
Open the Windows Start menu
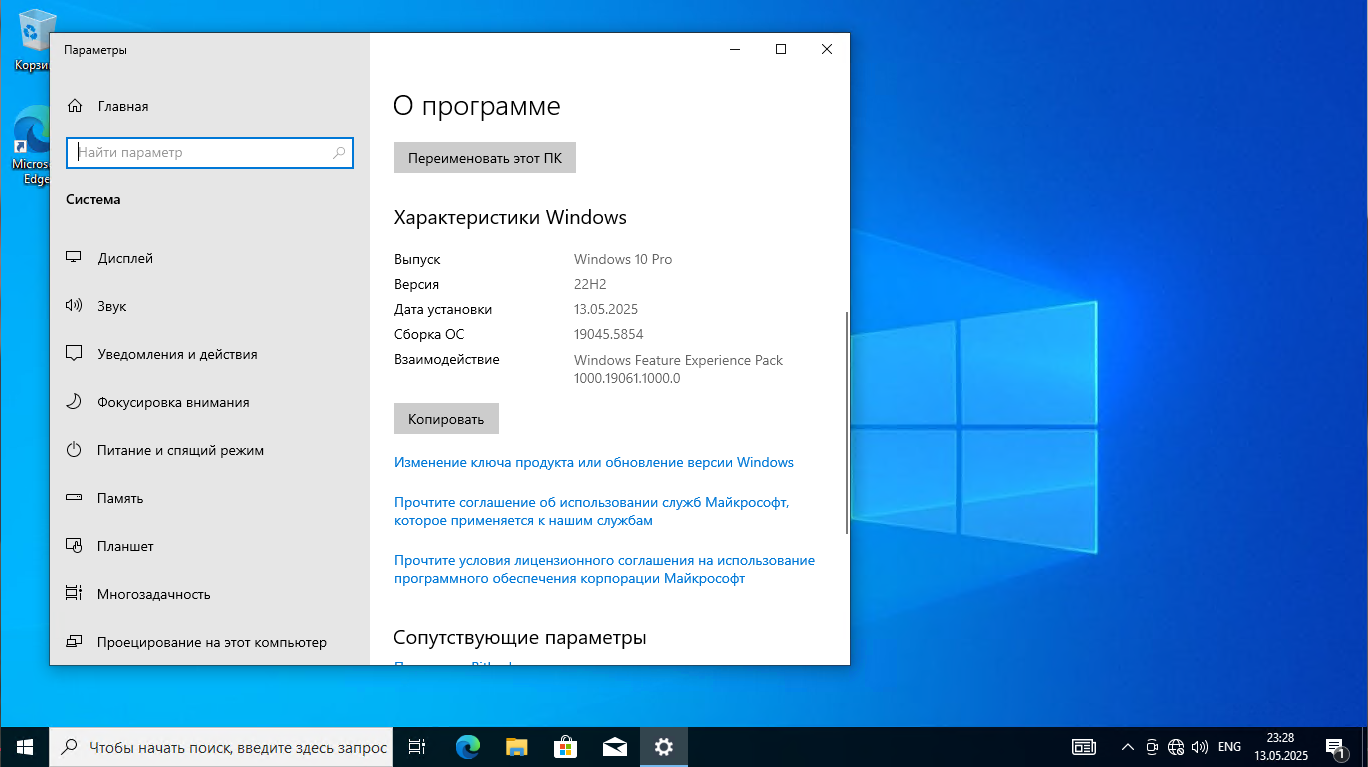click(24, 747)
